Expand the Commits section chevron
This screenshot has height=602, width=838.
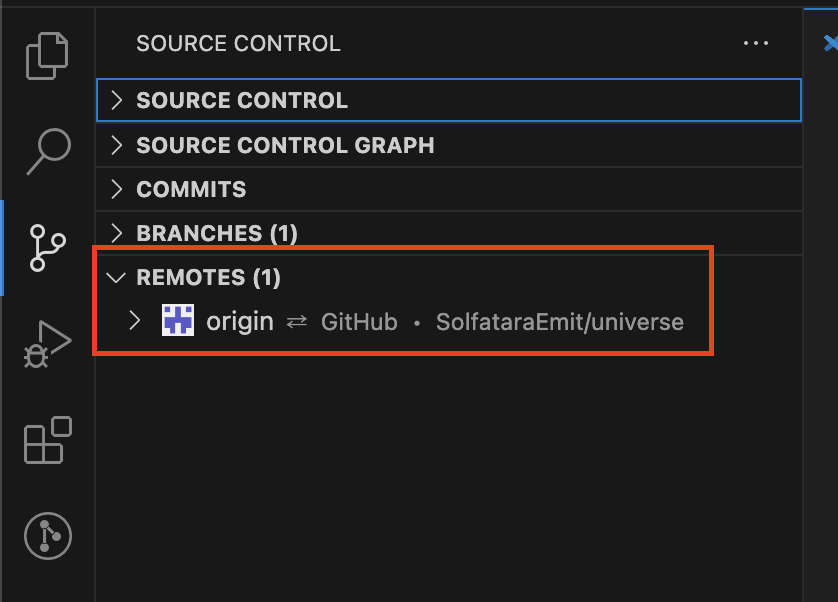[117, 189]
